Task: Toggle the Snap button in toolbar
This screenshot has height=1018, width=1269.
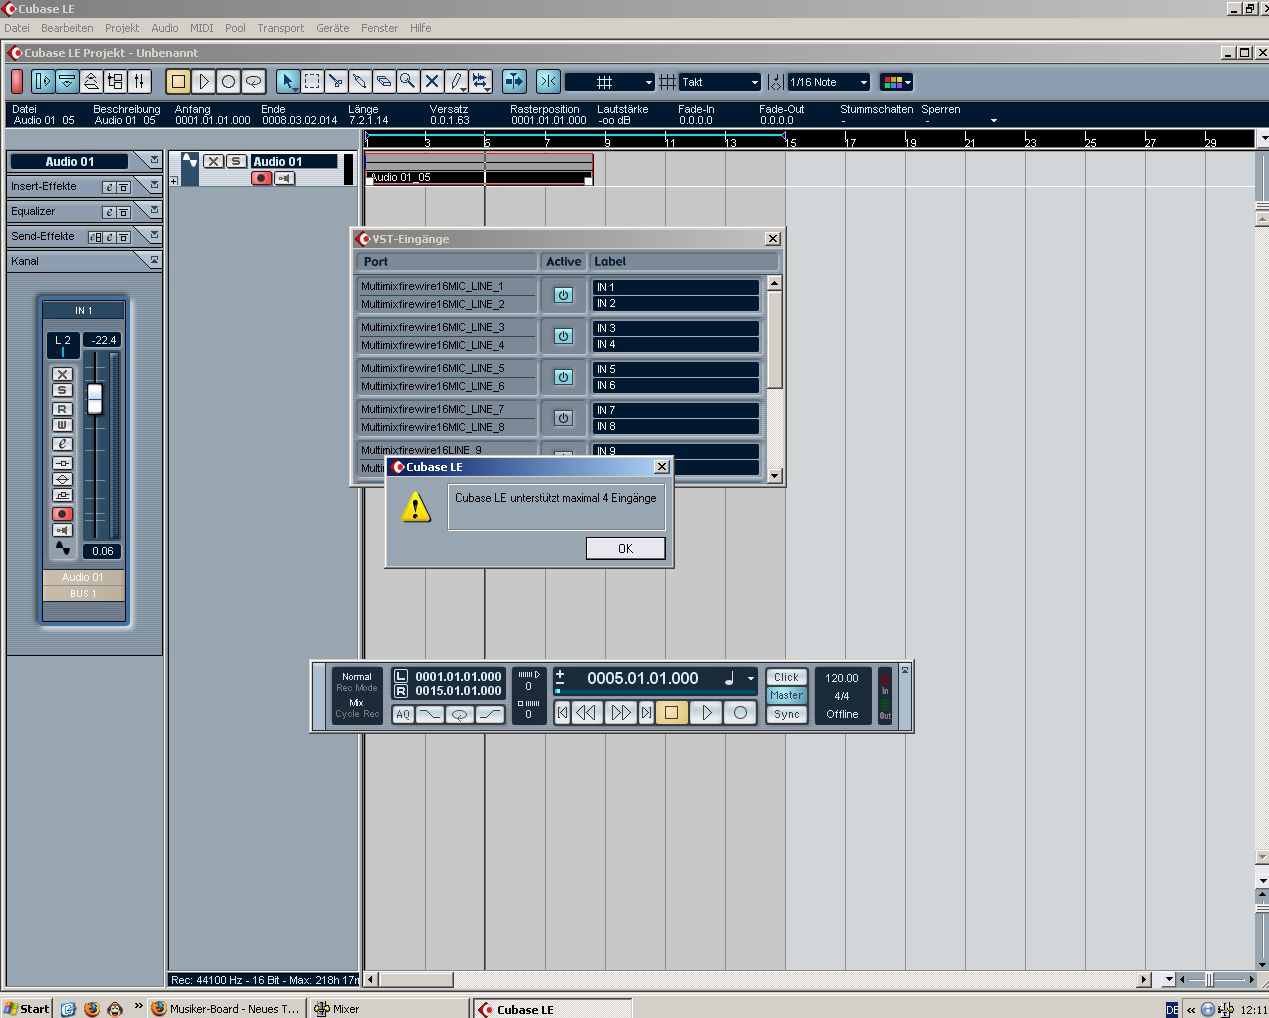Action: tap(548, 82)
